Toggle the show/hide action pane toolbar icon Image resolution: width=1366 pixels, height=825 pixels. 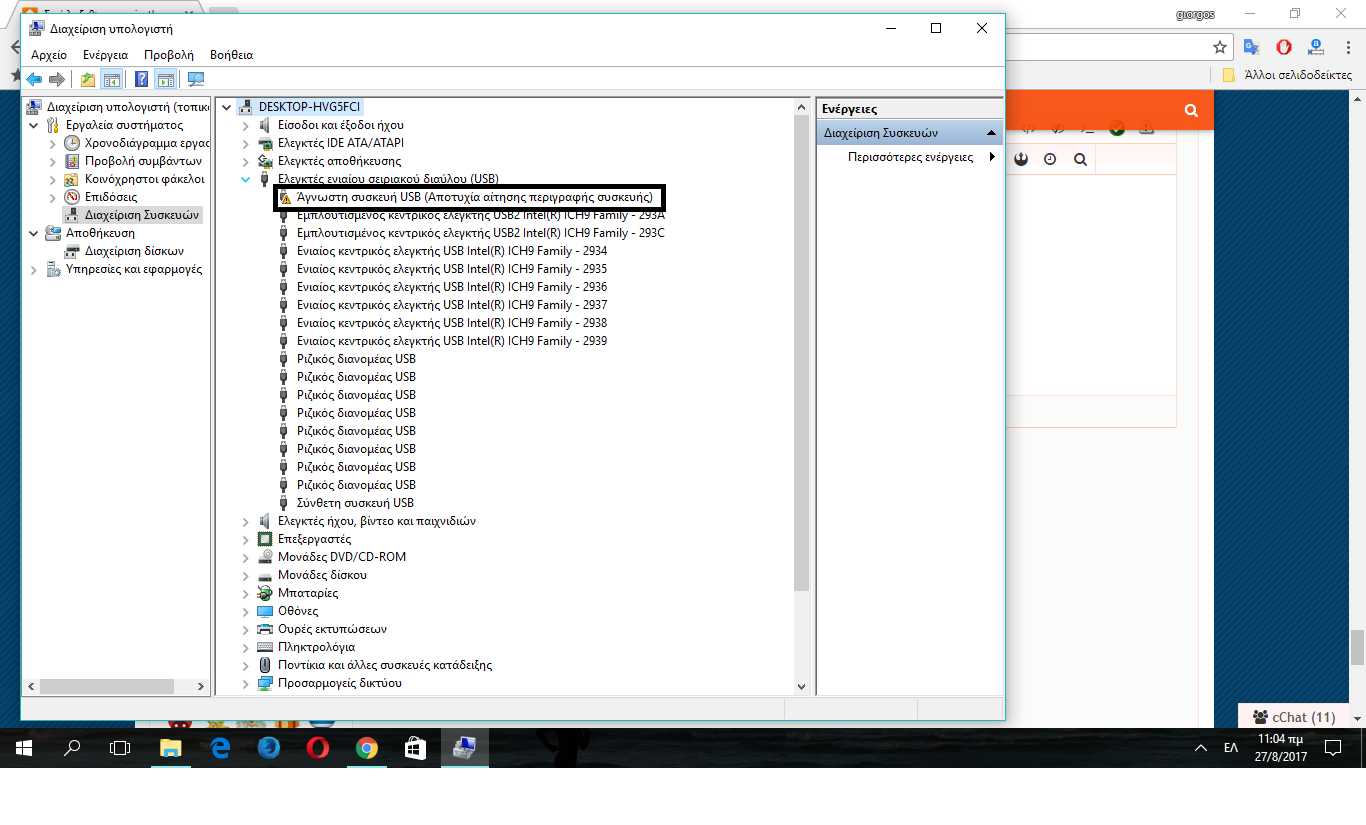click(166, 80)
